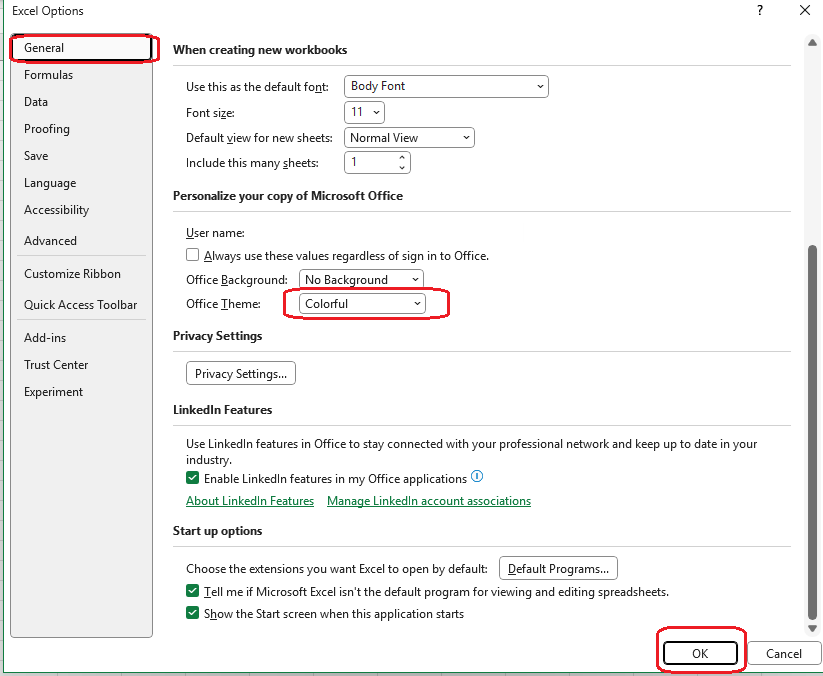Click the Help question mark icon
Screen dimensions: 823x676
[760, 10]
